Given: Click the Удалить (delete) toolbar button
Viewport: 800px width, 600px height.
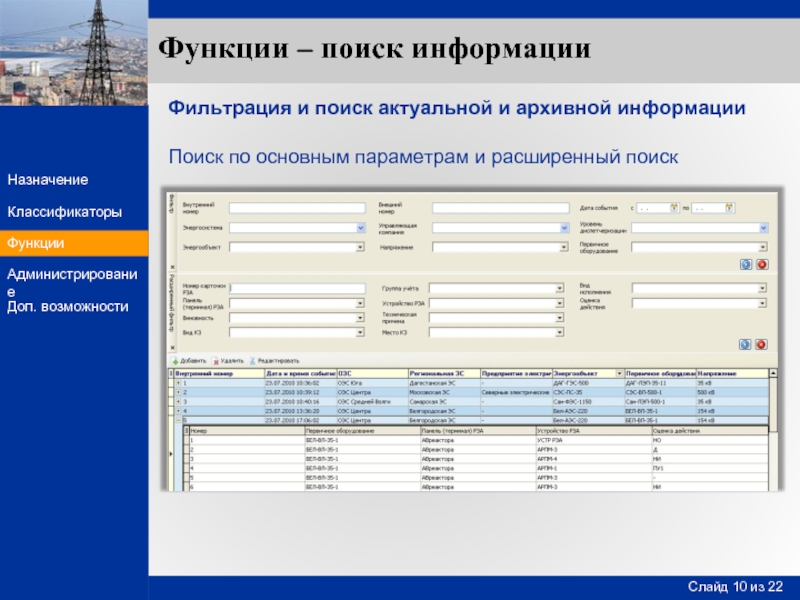Looking at the screenshot, I should pos(228,361).
